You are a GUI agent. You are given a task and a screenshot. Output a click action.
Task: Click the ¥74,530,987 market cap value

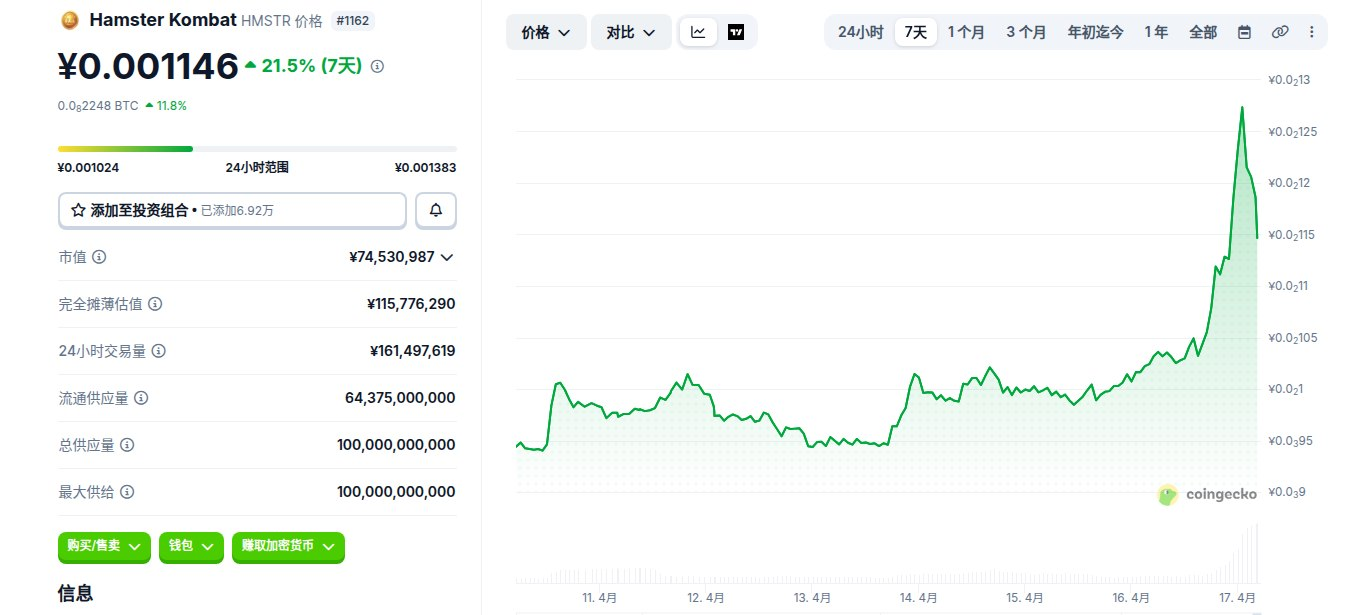tap(392, 257)
